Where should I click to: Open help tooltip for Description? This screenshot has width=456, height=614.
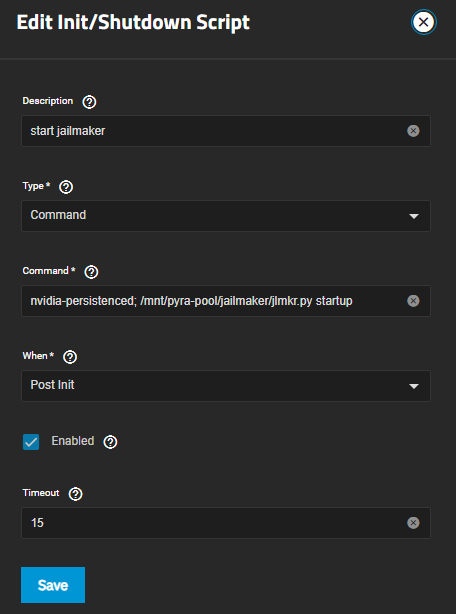[x=89, y=102]
